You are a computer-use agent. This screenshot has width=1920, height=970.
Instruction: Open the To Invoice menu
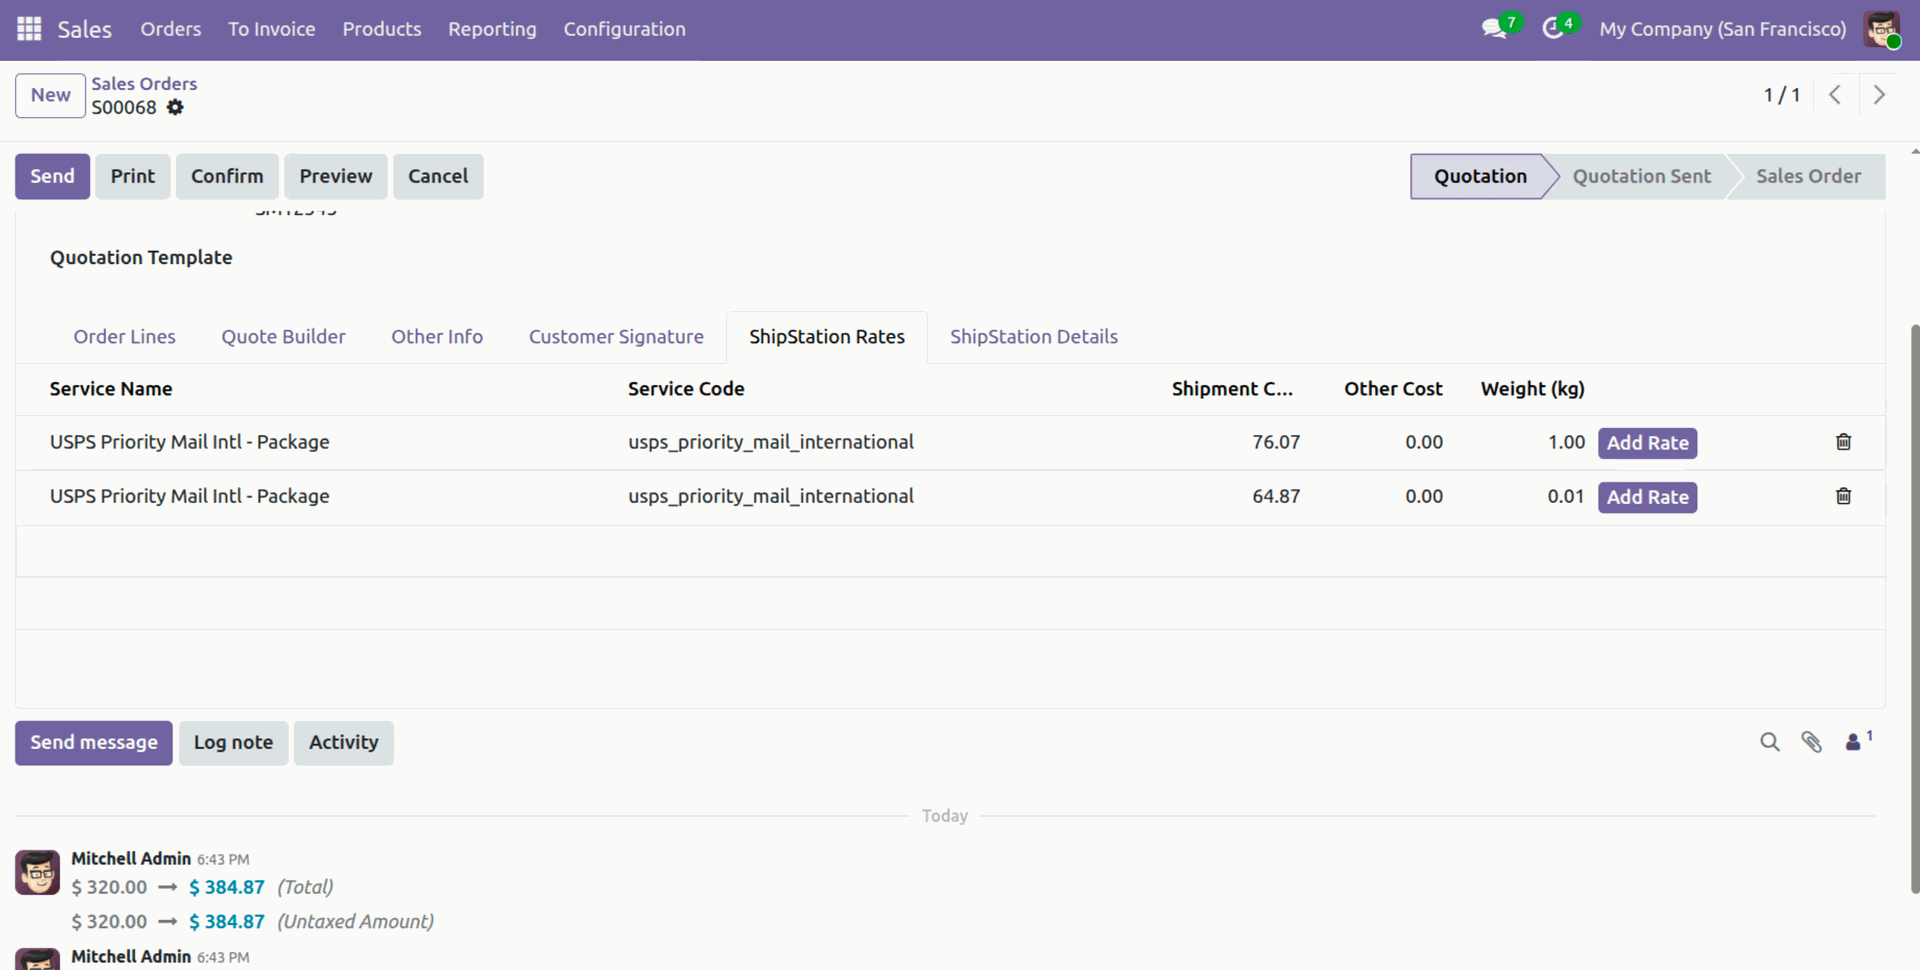tap(272, 29)
